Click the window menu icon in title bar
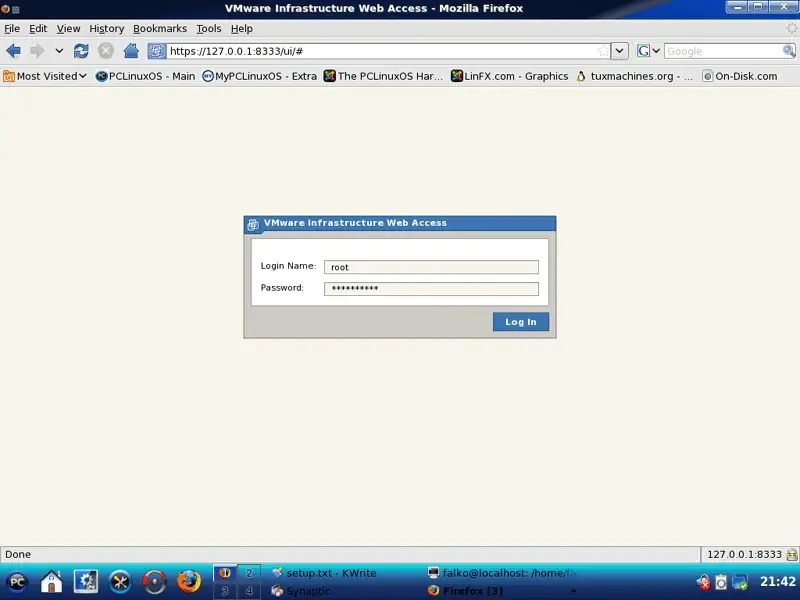The width and height of the screenshot is (800, 600). coord(5,9)
